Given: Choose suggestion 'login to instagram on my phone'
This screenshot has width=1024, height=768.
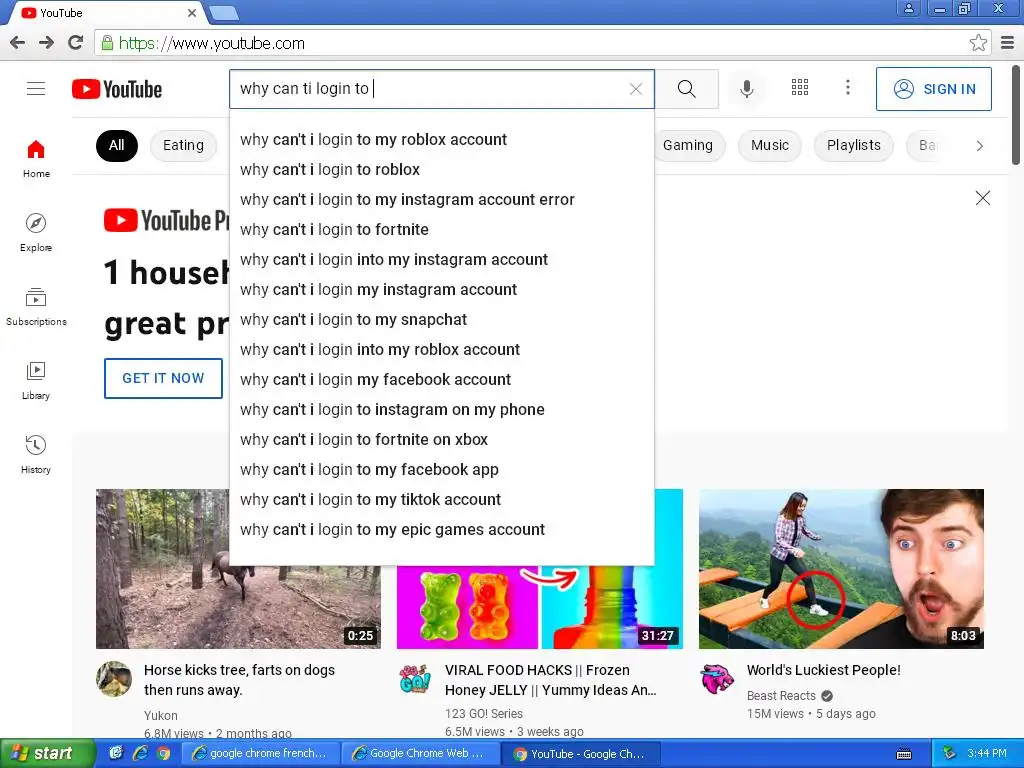Looking at the screenshot, I should point(441,410).
